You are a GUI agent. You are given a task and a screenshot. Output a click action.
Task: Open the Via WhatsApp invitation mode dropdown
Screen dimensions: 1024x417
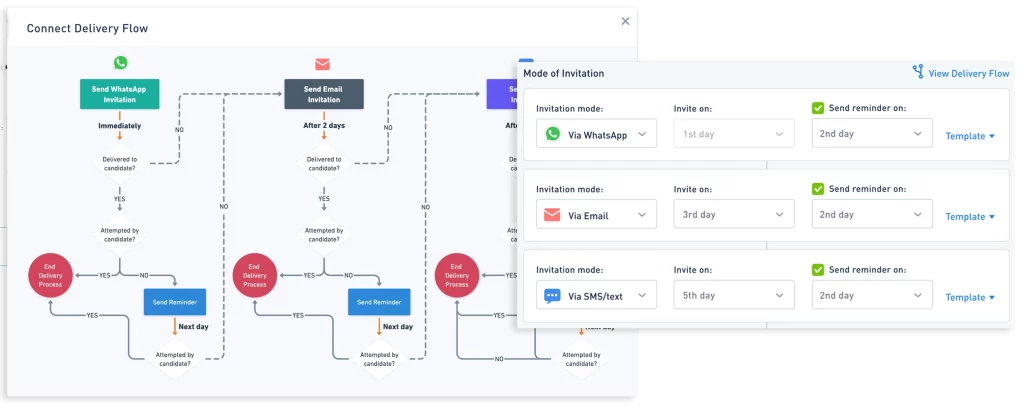[x=596, y=134]
